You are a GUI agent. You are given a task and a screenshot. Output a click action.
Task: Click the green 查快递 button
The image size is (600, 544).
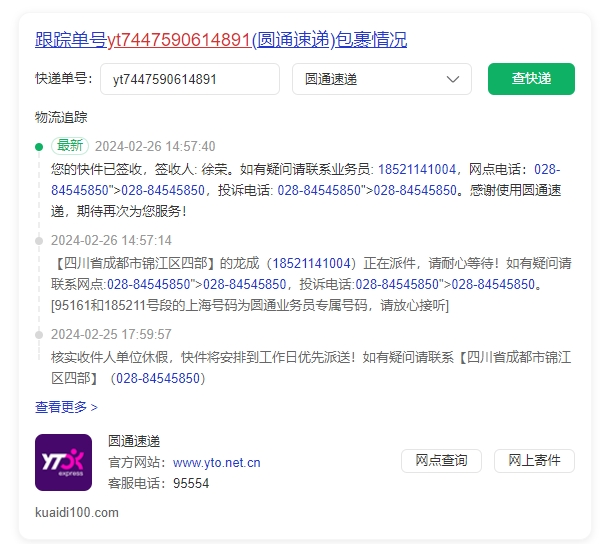531,79
